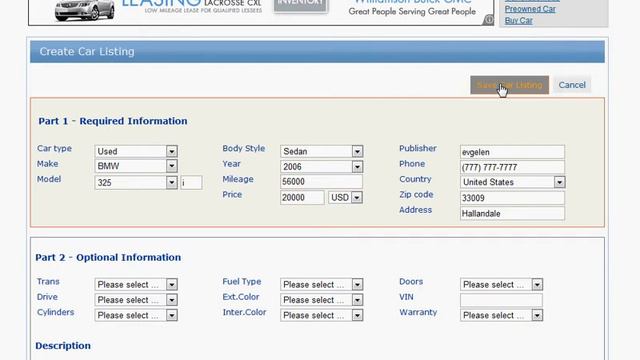This screenshot has width=640, height=360.
Task: Open the Buy Car link
Action: click(x=518, y=20)
